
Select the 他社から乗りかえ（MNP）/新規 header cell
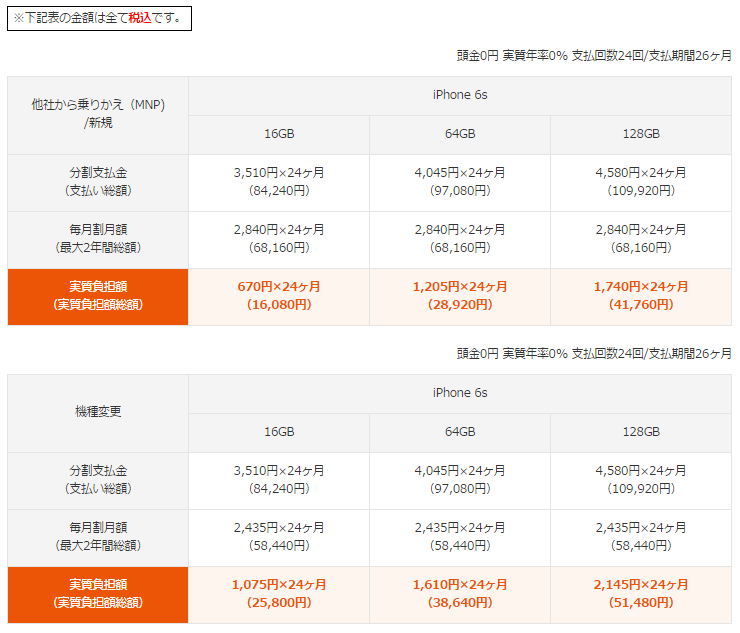pyautogui.click(x=98, y=116)
